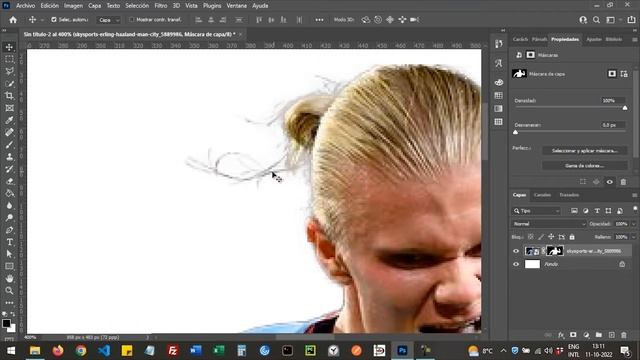Switch to the Trazados tab
Viewport: 640px width, 360px height.
pyautogui.click(x=569, y=195)
